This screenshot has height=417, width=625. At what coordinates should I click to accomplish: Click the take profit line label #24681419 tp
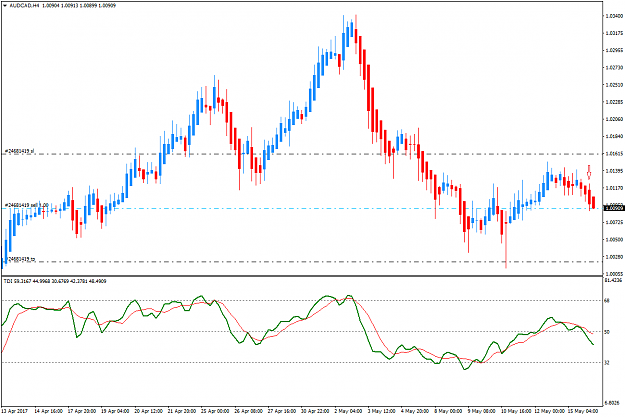22,259
